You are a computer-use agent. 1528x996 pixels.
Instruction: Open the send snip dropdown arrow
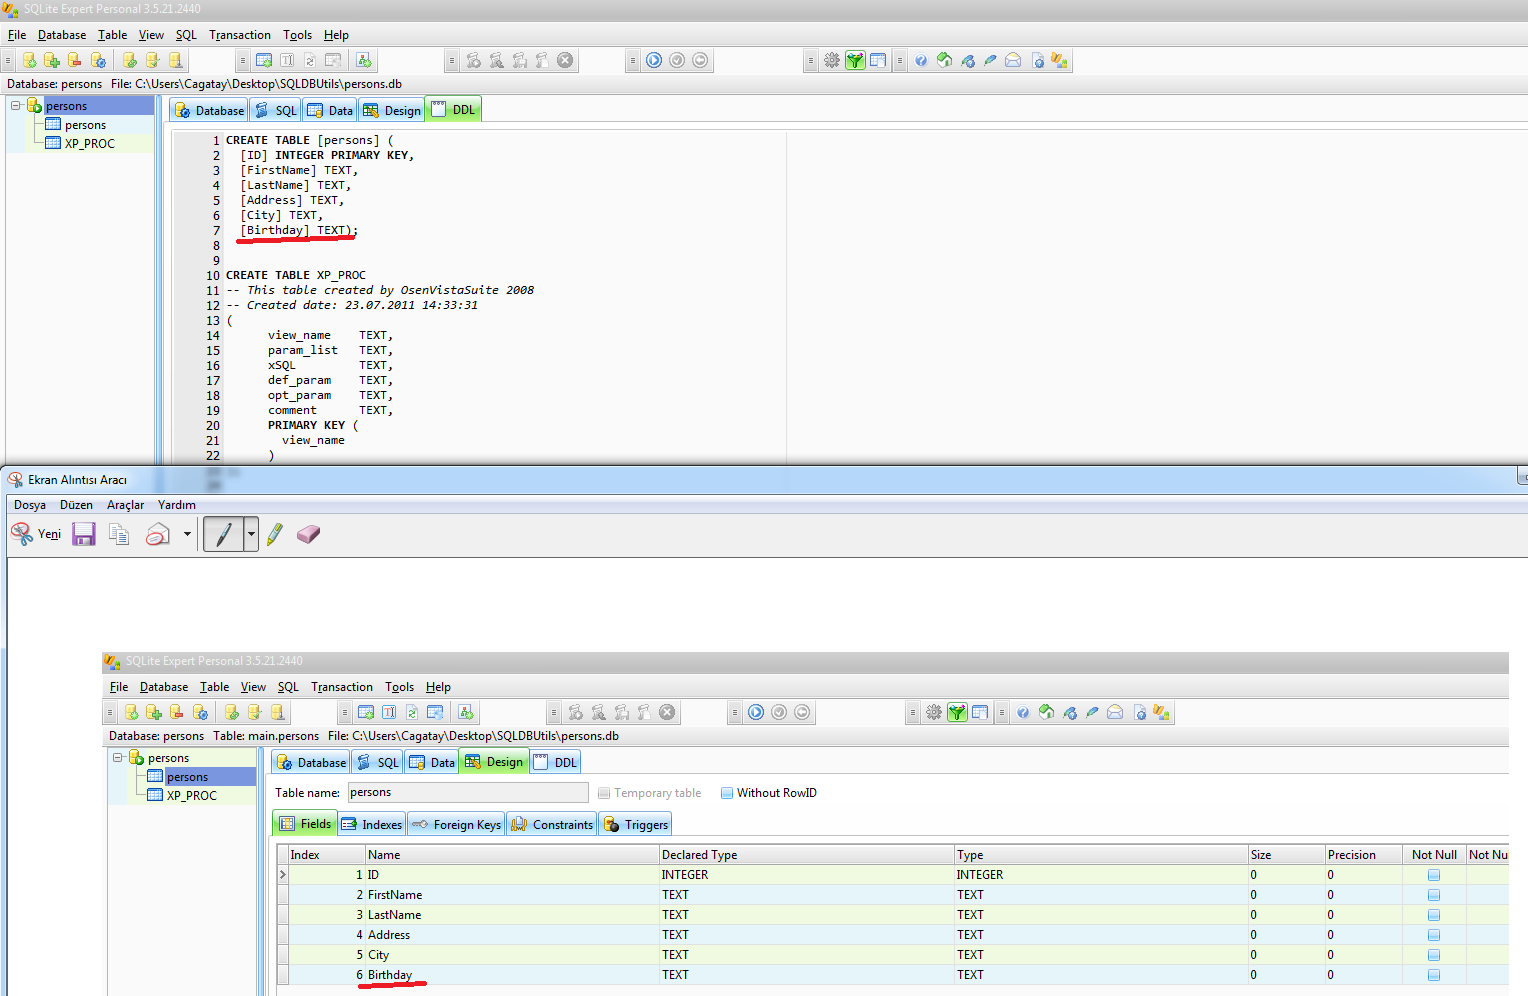[187, 533]
